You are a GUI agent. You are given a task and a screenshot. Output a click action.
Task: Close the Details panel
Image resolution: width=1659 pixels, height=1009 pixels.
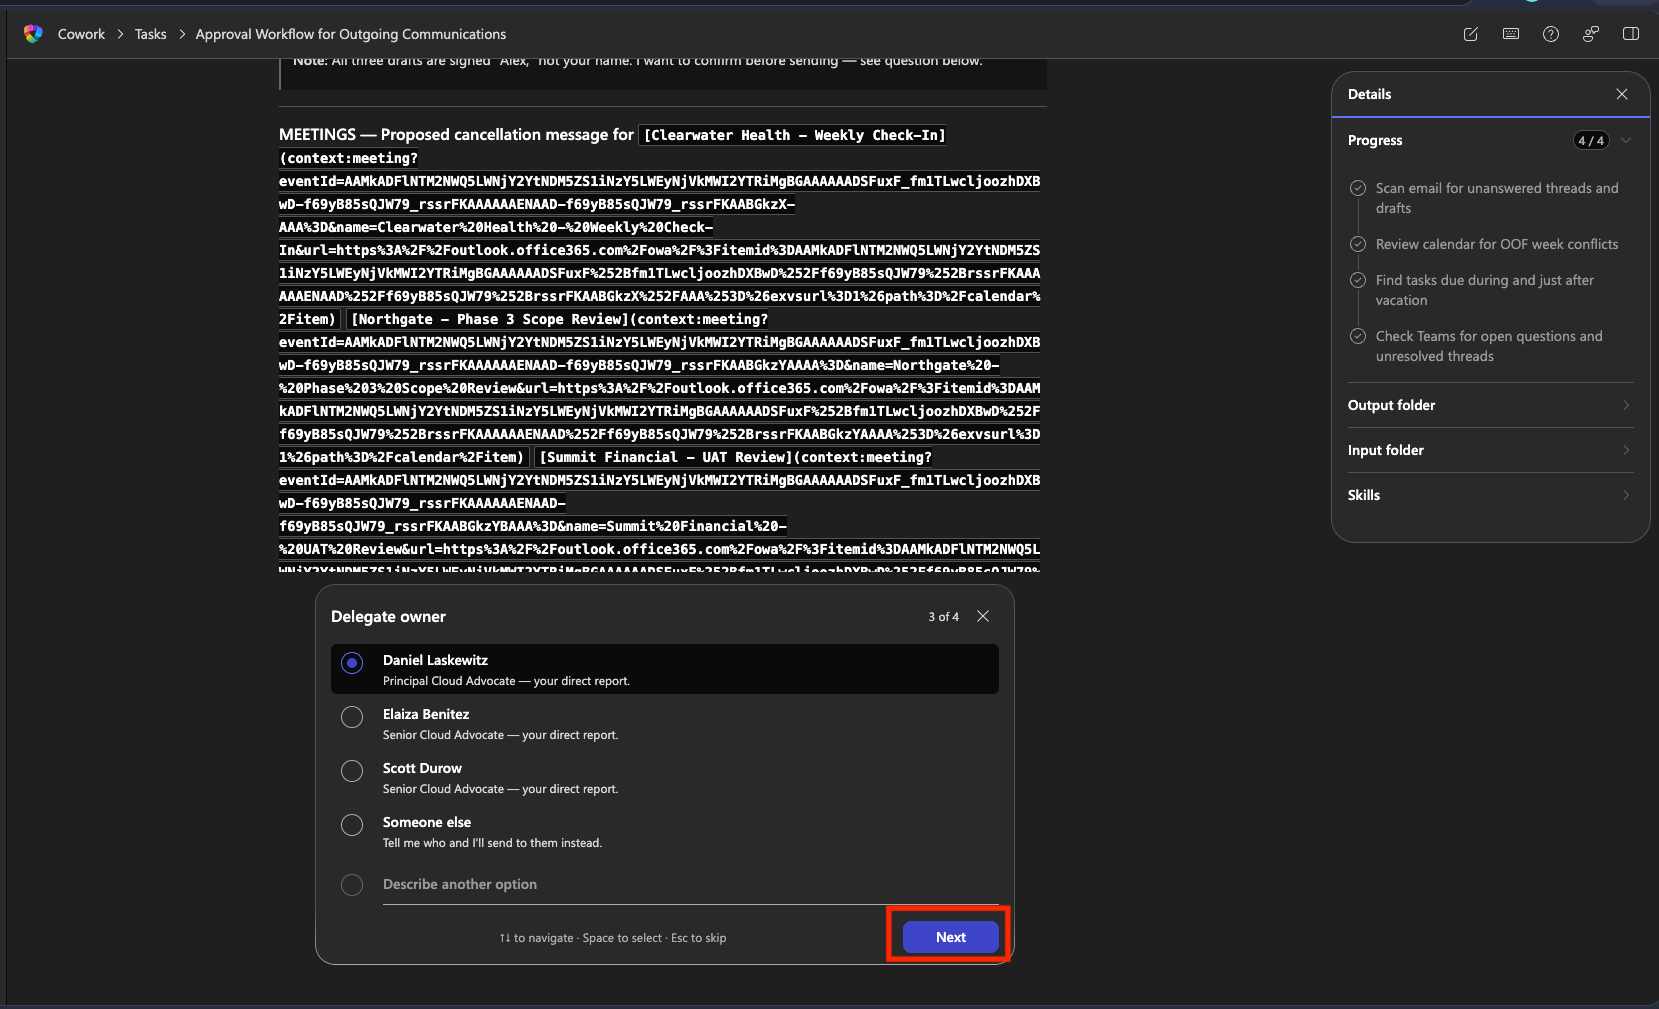1621,94
